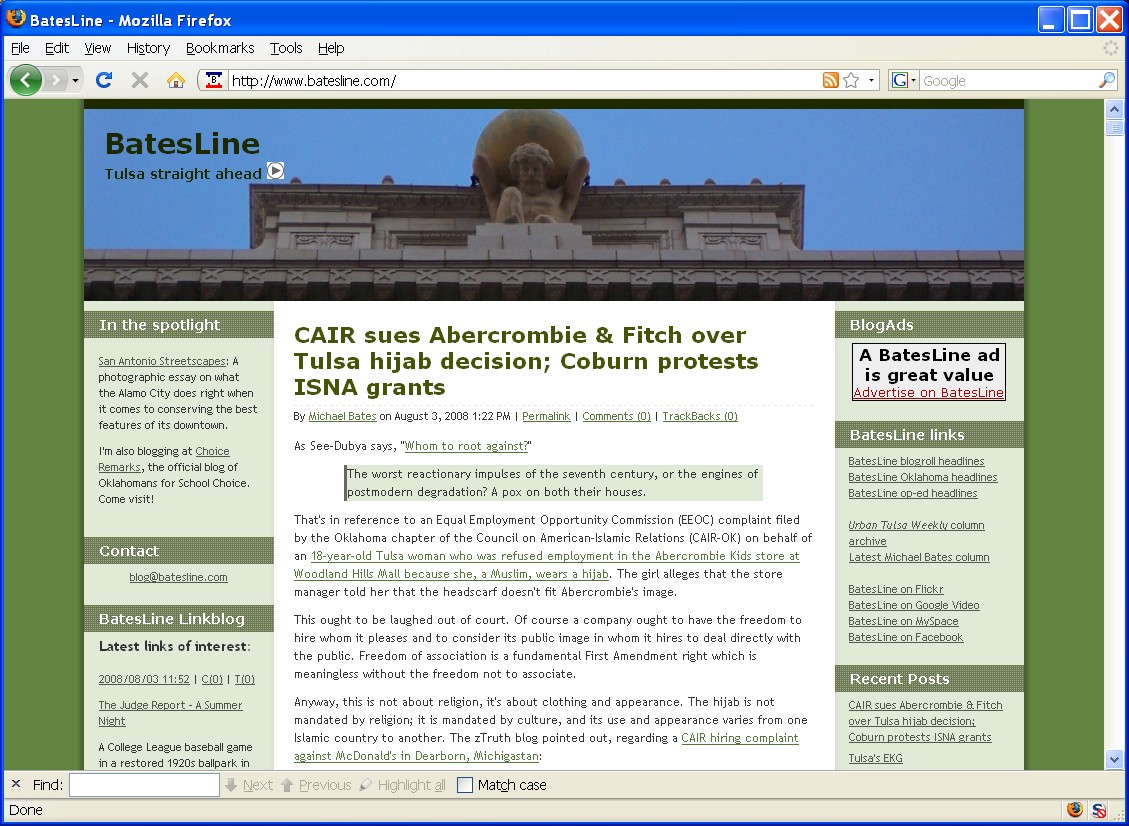Screen dimensions: 1129x826
Task: Open the address bar history dropdown
Action: (871, 80)
